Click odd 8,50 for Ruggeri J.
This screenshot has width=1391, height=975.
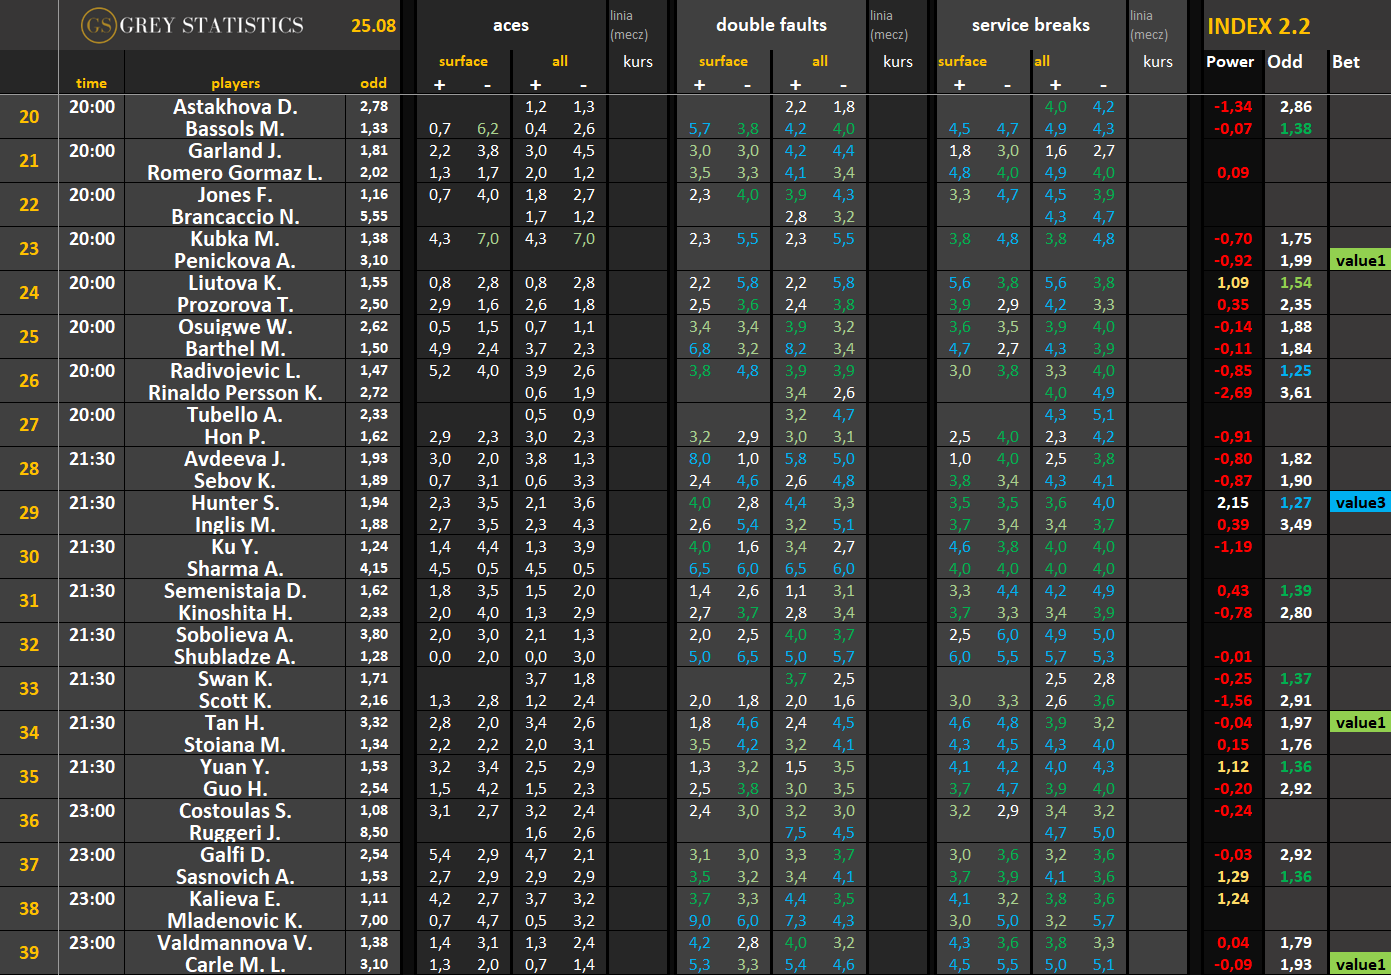click(x=374, y=832)
